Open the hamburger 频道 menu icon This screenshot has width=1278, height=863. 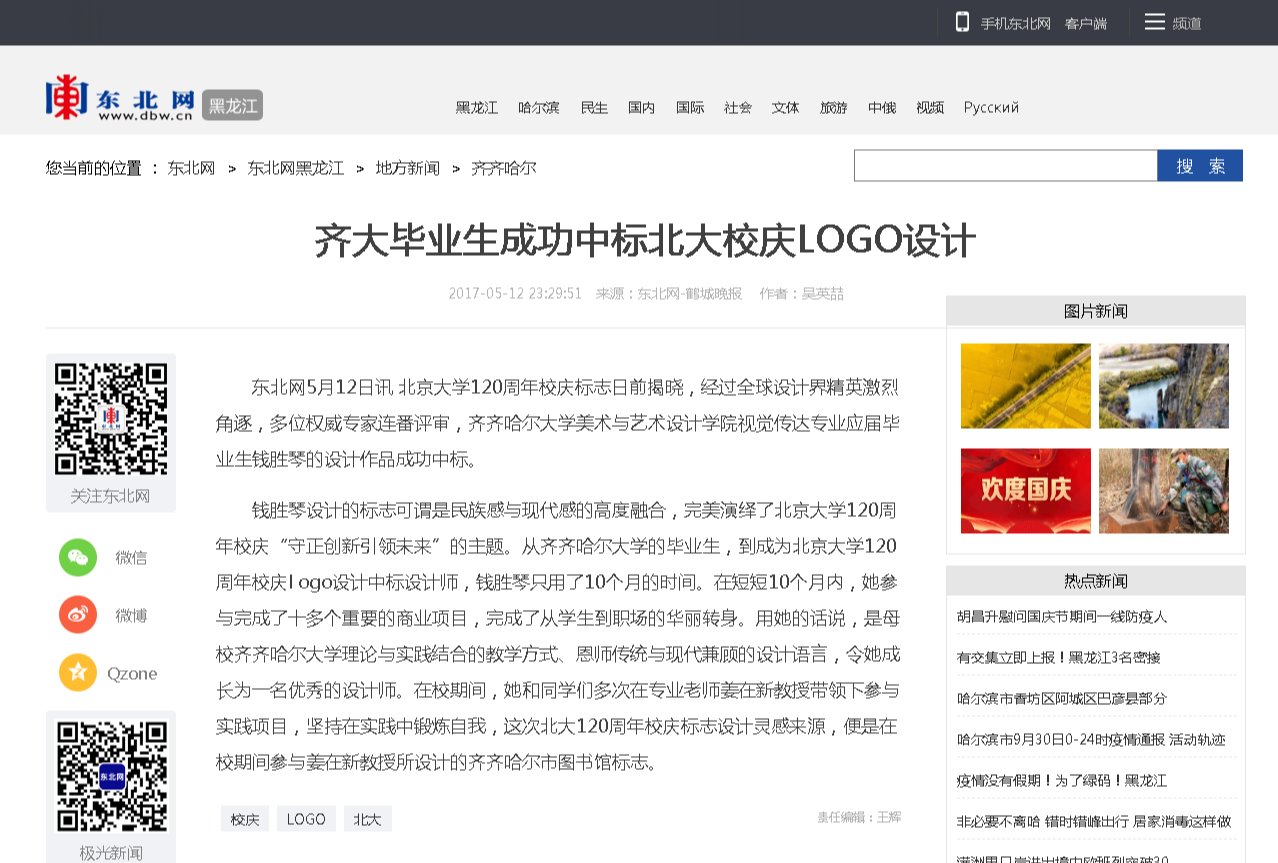[1154, 22]
